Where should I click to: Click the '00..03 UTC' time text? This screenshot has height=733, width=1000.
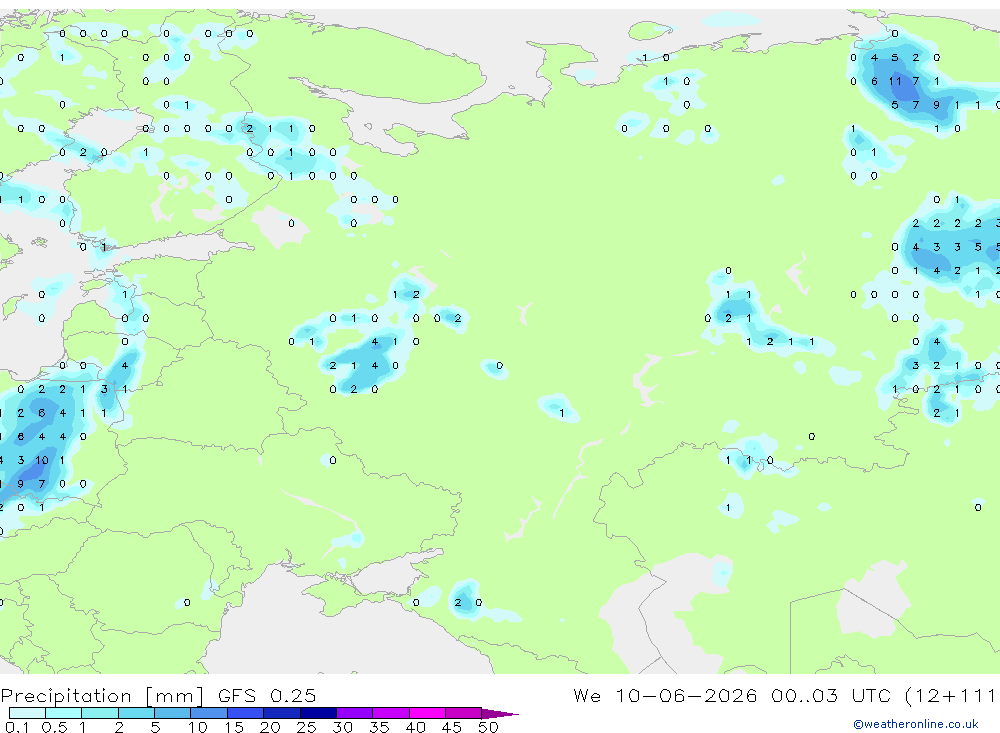(830, 695)
